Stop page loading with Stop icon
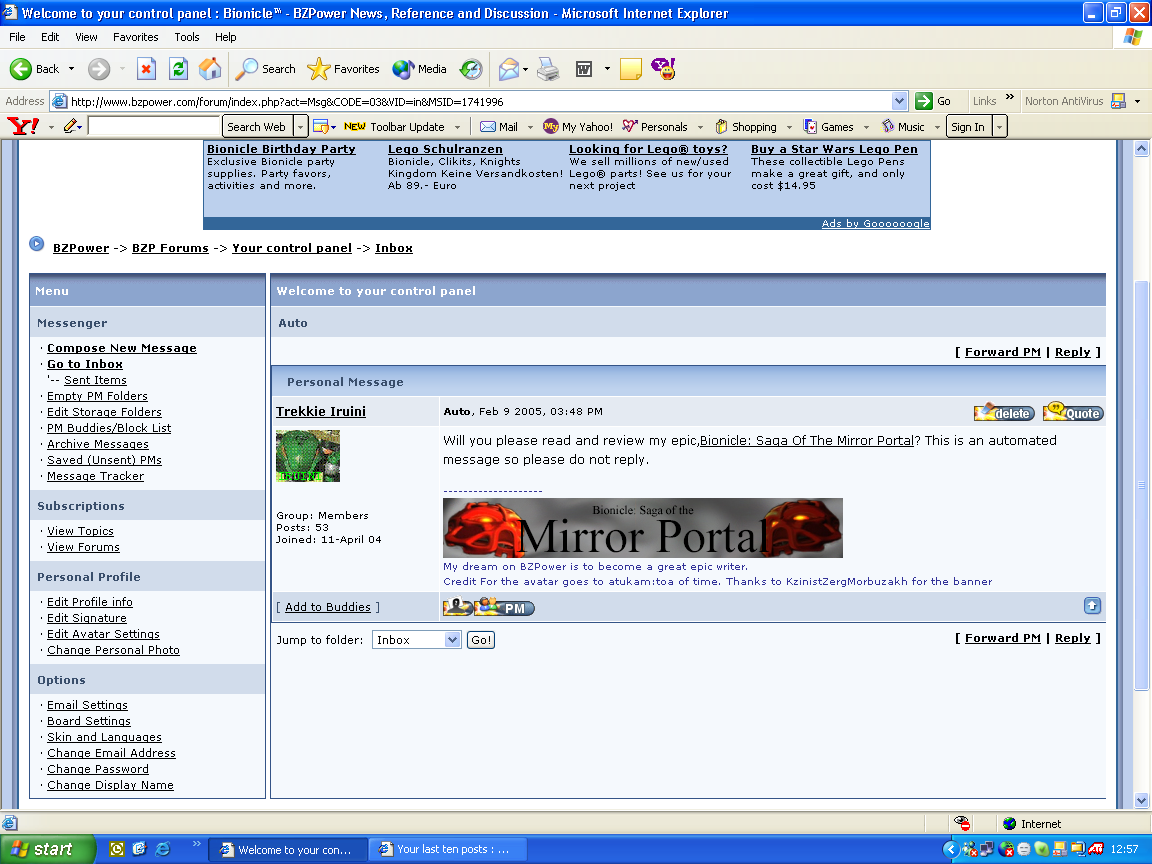The width and height of the screenshot is (1152, 864). pos(146,69)
